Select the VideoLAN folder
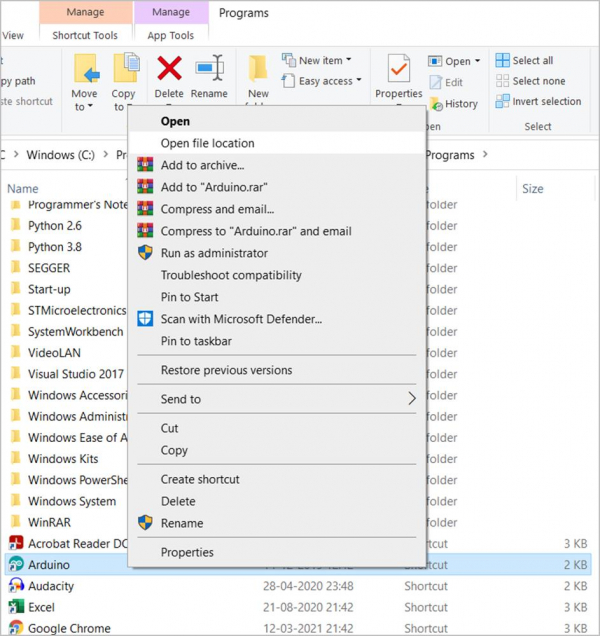Viewport: 600px width, 636px height. [54, 352]
